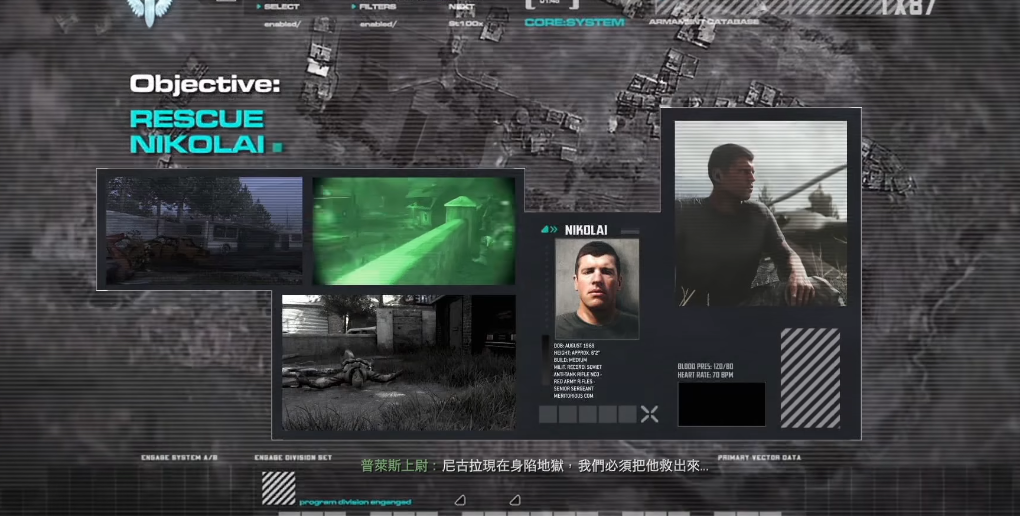Toggle the first gray square under Nikolai's bio
This screenshot has width=1020, height=516.
pyautogui.click(x=548, y=414)
